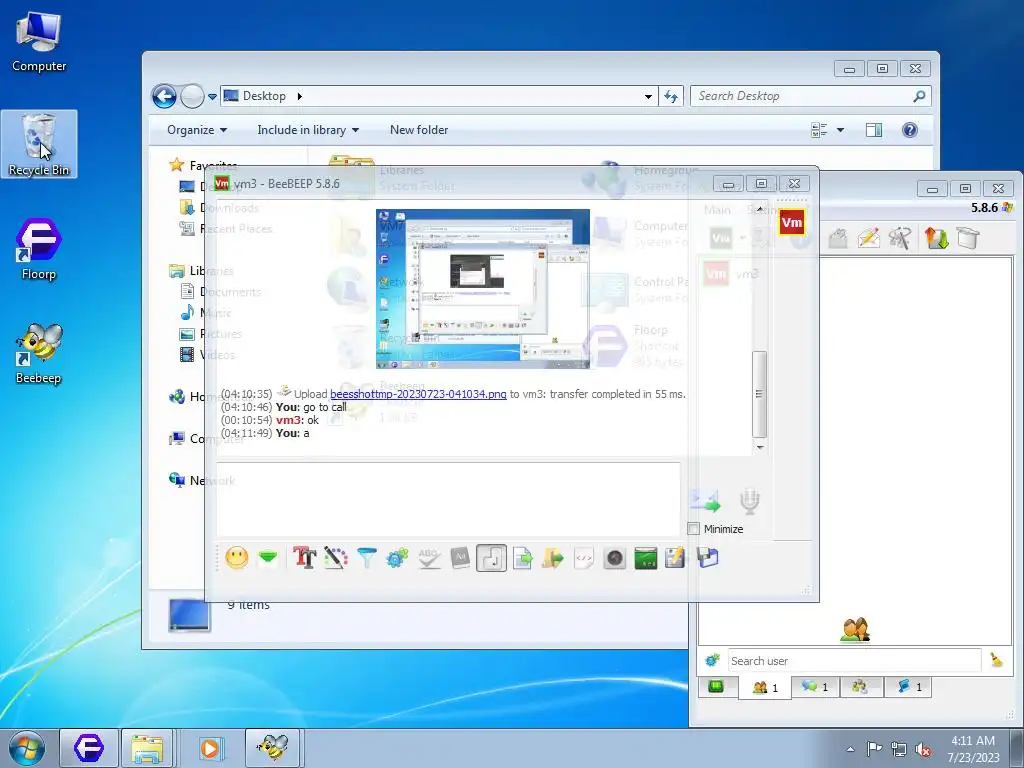Screen dimensions: 1024x768
Task: Switch to the groups tab
Action: tap(861, 687)
